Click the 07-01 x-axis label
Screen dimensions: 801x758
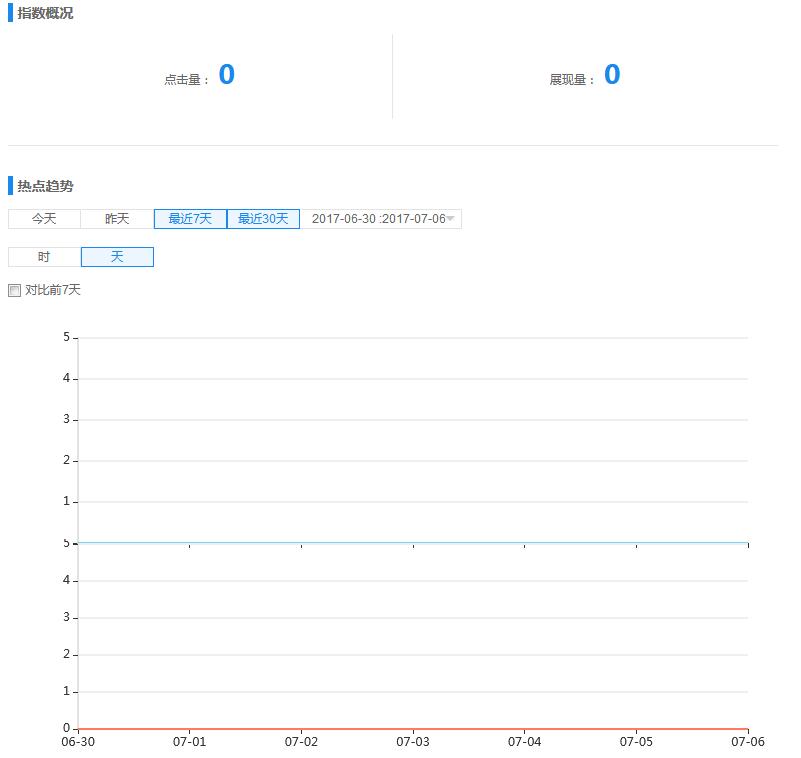(189, 742)
